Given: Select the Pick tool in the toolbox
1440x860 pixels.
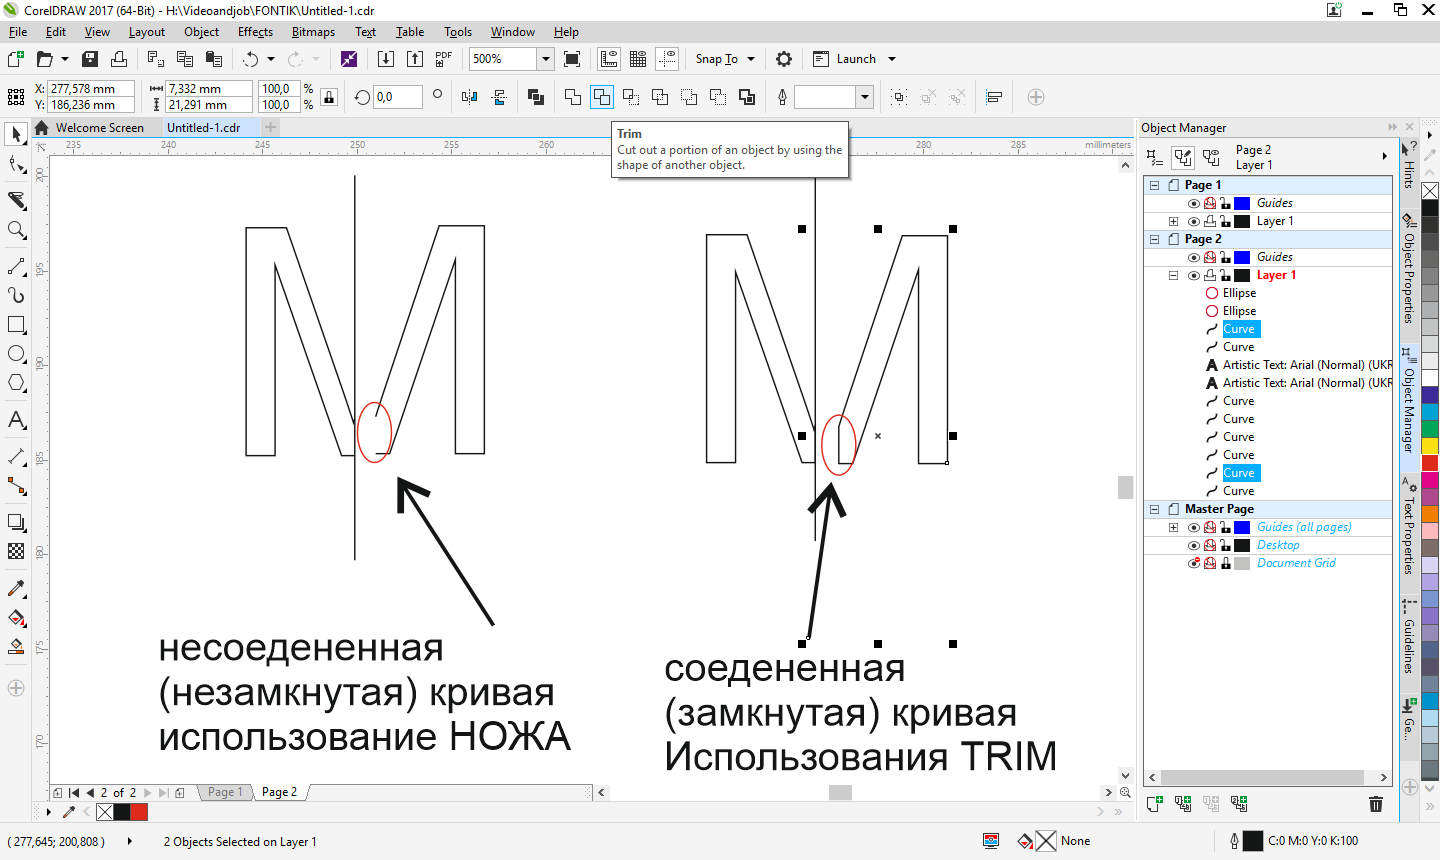Looking at the screenshot, I should click(x=16, y=134).
